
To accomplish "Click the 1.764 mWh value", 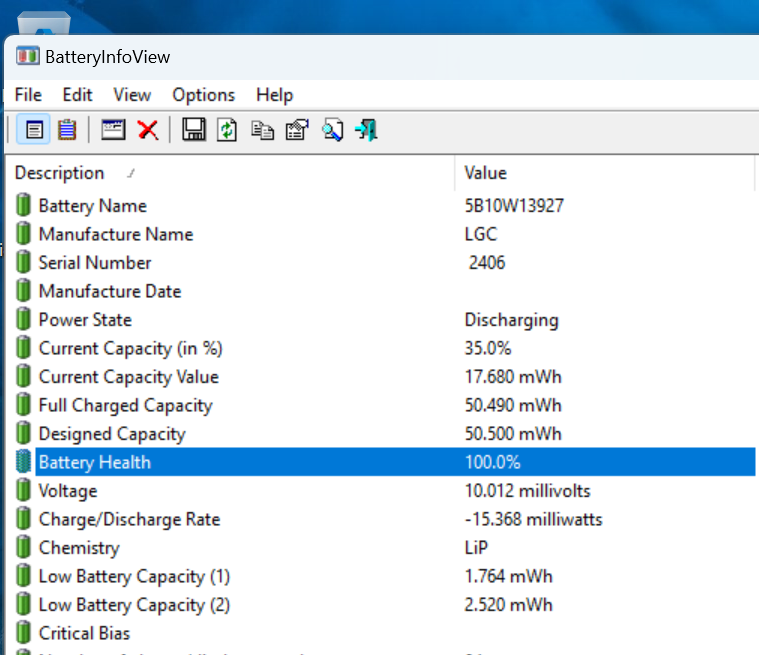I will click(x=508, y=576).
